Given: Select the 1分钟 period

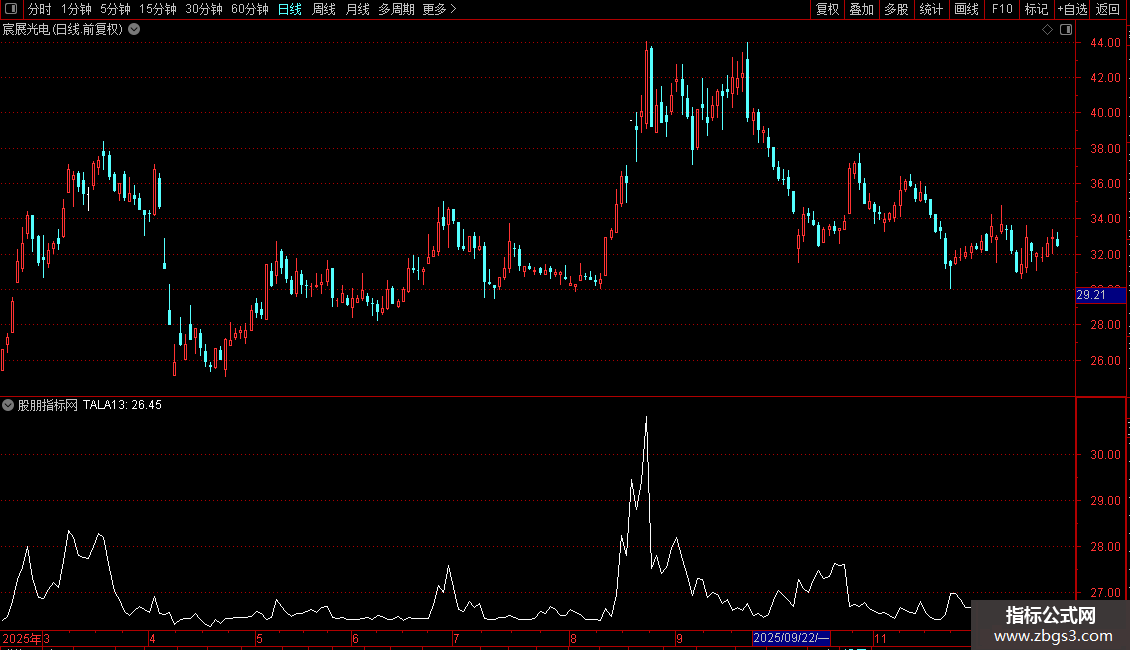Looking at the screenshot, I should 76,9.
